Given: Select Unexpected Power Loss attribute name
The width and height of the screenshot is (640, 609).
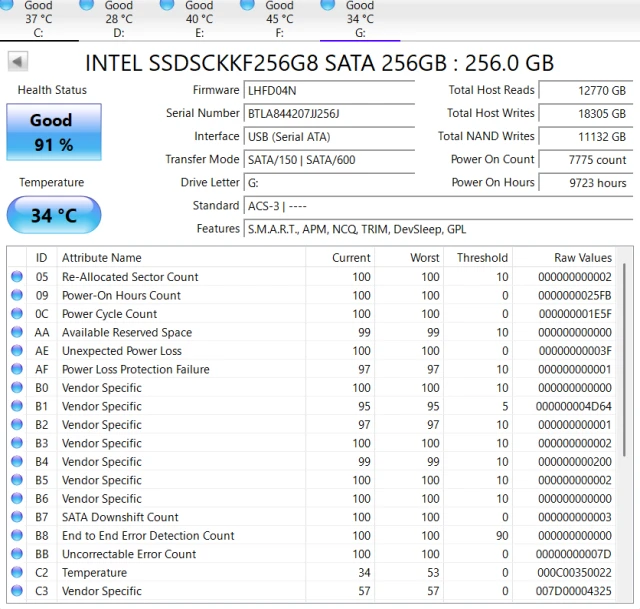Looking at the screenshot, I should coord(122,351).
